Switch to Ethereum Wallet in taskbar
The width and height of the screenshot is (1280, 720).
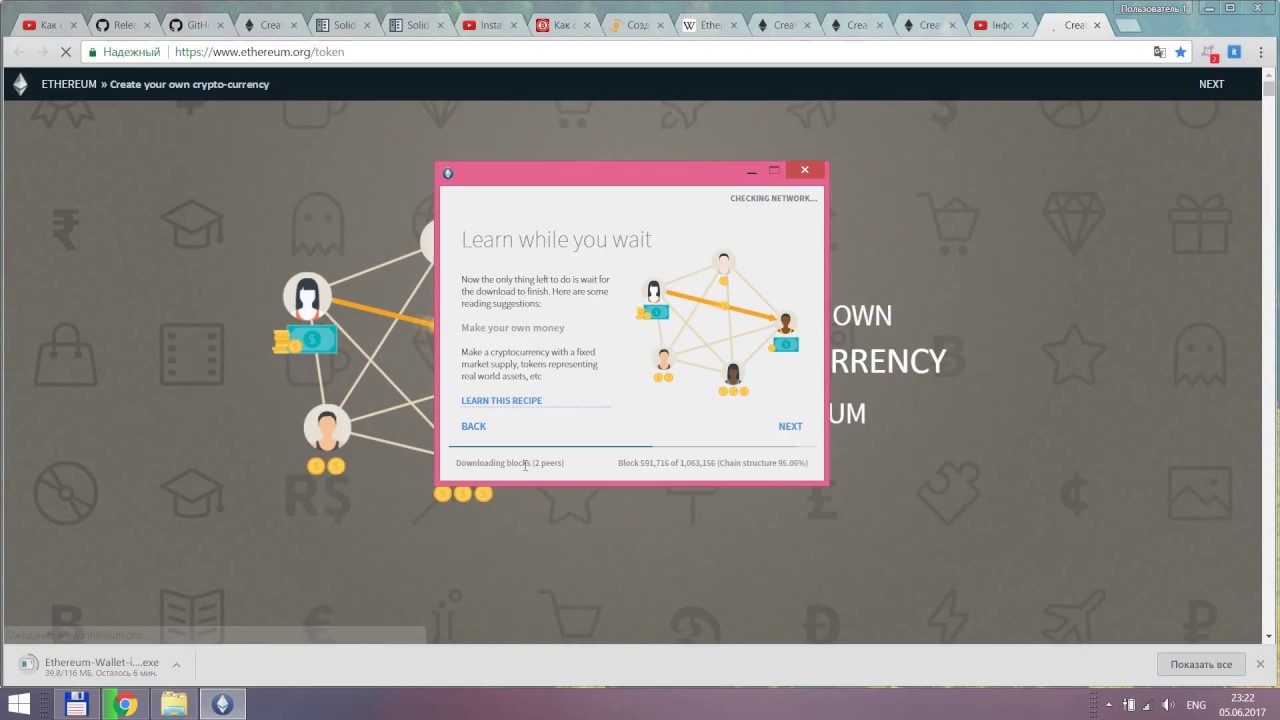click(x=222, y=704)
